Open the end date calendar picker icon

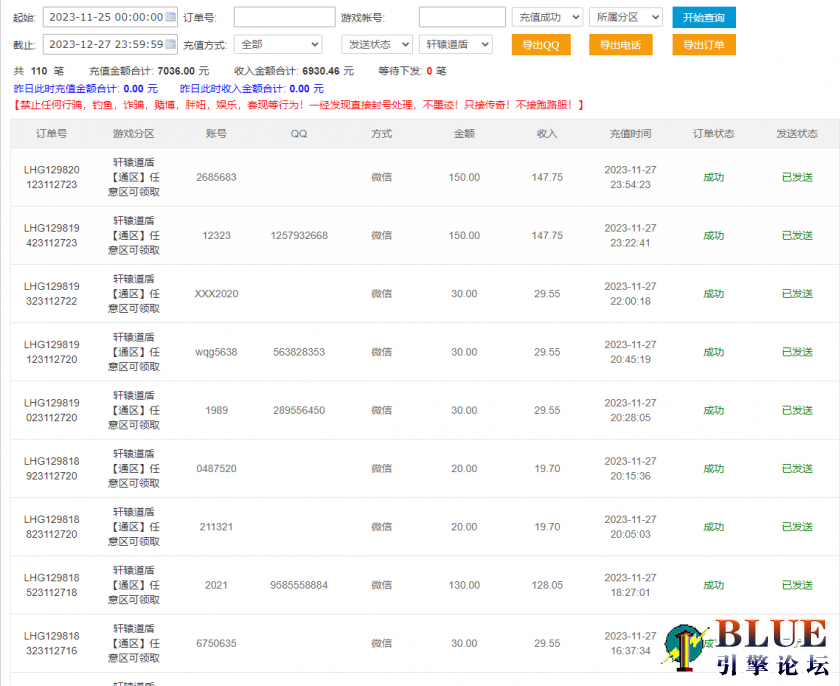(x=170, y=44)
